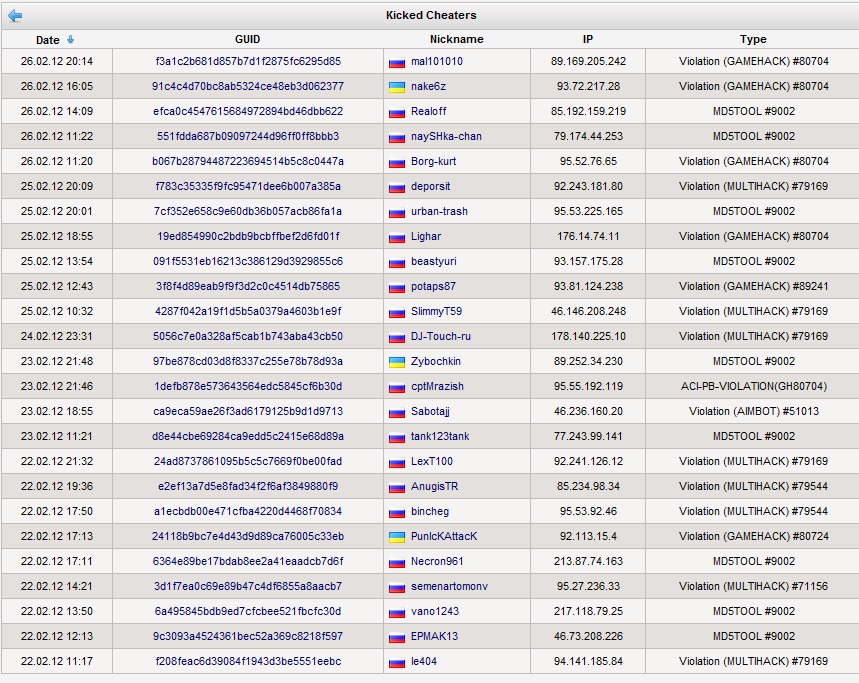
Task: Click the GUID column header
Action: point(248,39)
